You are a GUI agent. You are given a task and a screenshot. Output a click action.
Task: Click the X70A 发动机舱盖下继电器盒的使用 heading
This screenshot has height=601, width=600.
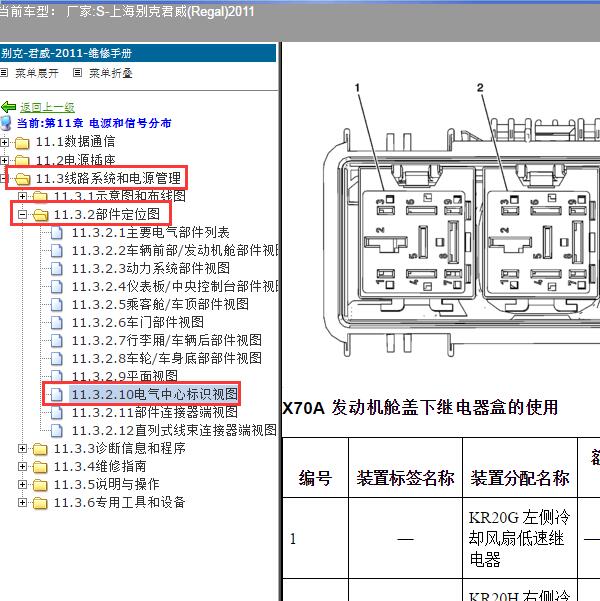(x=420, y=407)
